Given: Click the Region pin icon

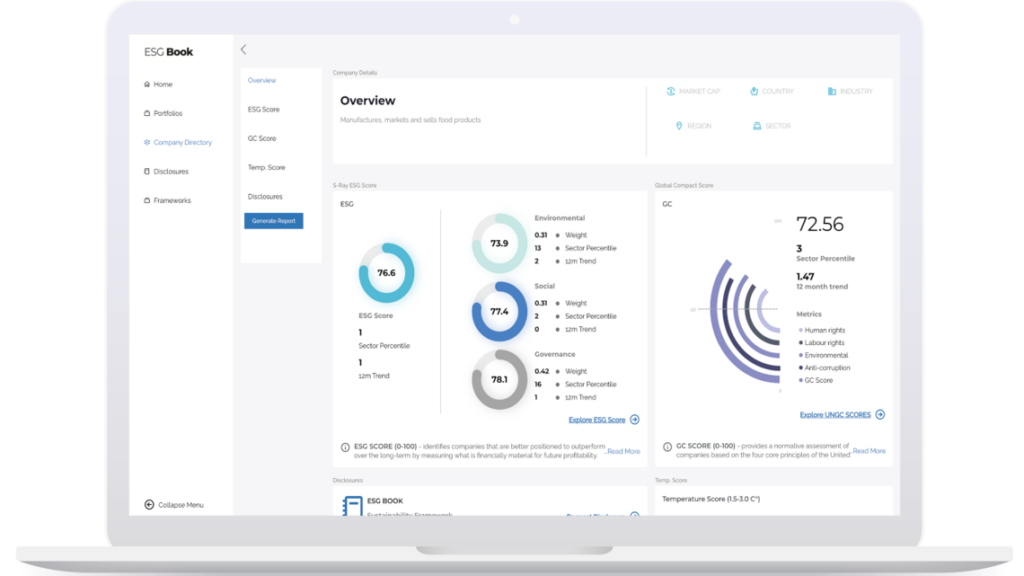Looking at the screenshot, I should pyautogui.click(x=679, y=125).
